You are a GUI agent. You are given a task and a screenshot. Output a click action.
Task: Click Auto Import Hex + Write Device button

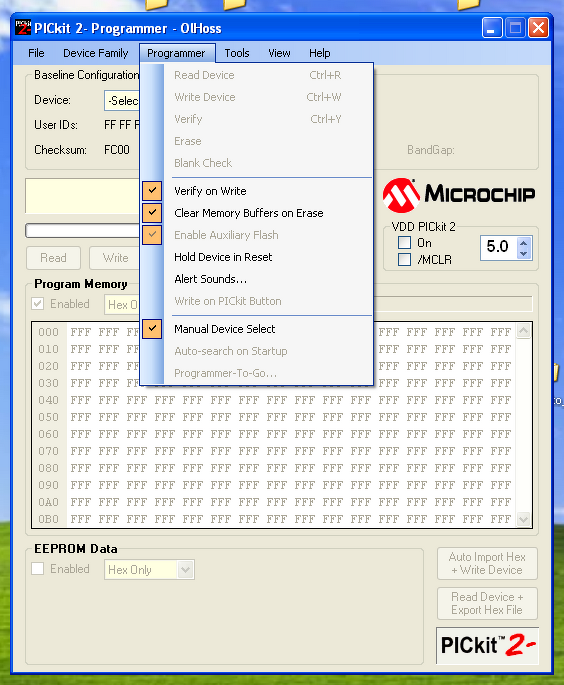(x=487, y=564)
